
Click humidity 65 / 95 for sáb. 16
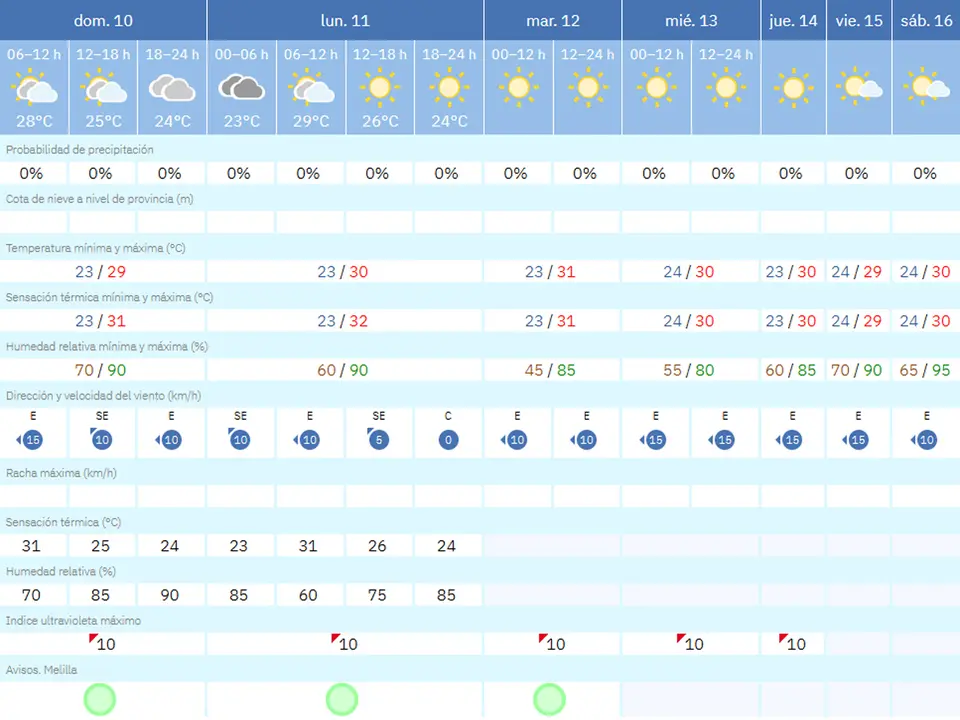[x=924, y=370]
